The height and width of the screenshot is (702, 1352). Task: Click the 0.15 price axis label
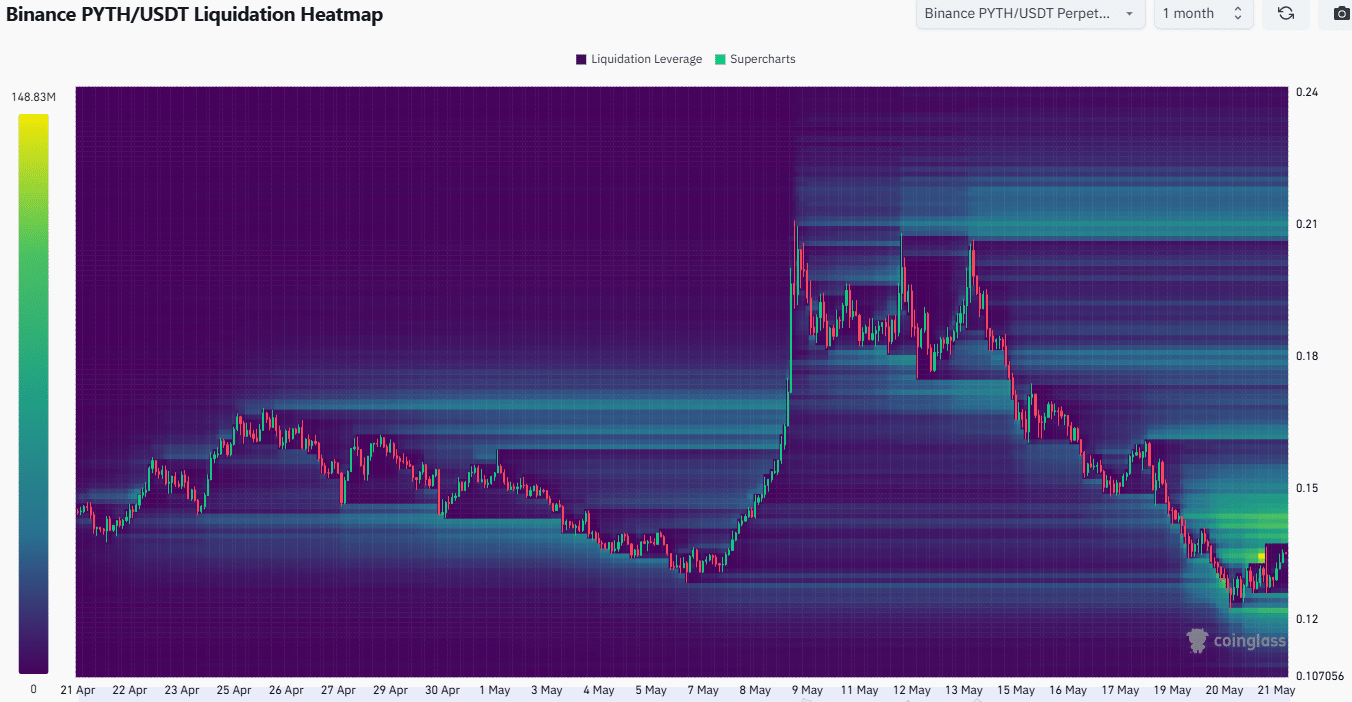tap(1306, 488)
